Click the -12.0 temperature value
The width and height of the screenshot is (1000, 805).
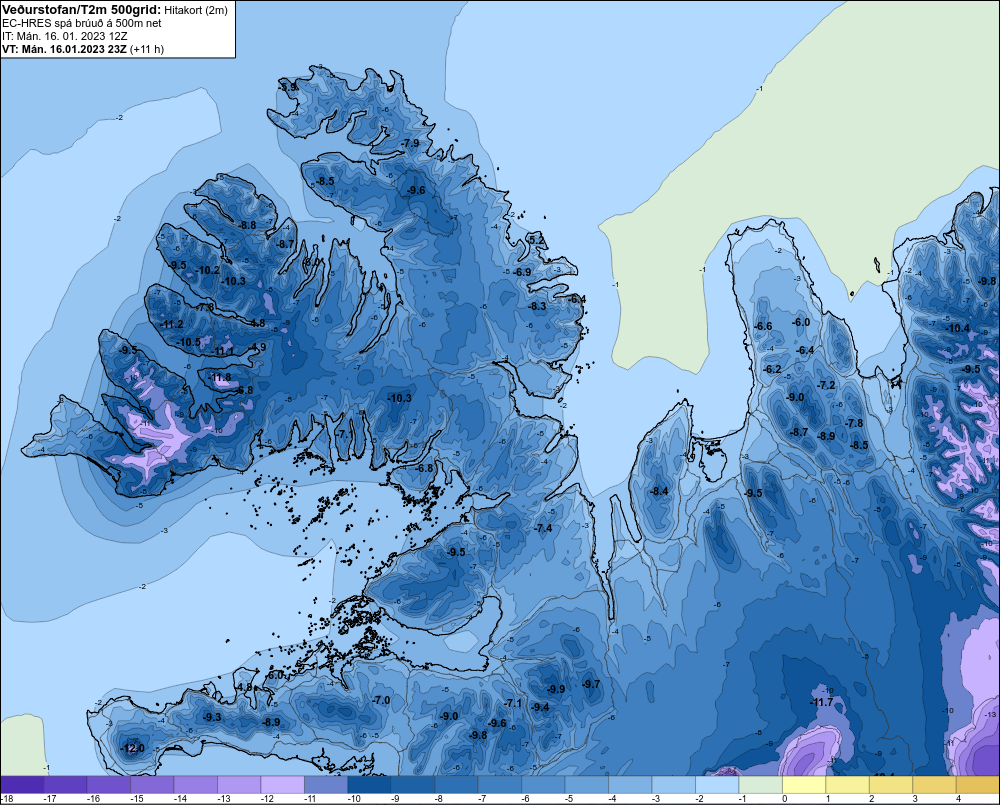tap(133, 748)
